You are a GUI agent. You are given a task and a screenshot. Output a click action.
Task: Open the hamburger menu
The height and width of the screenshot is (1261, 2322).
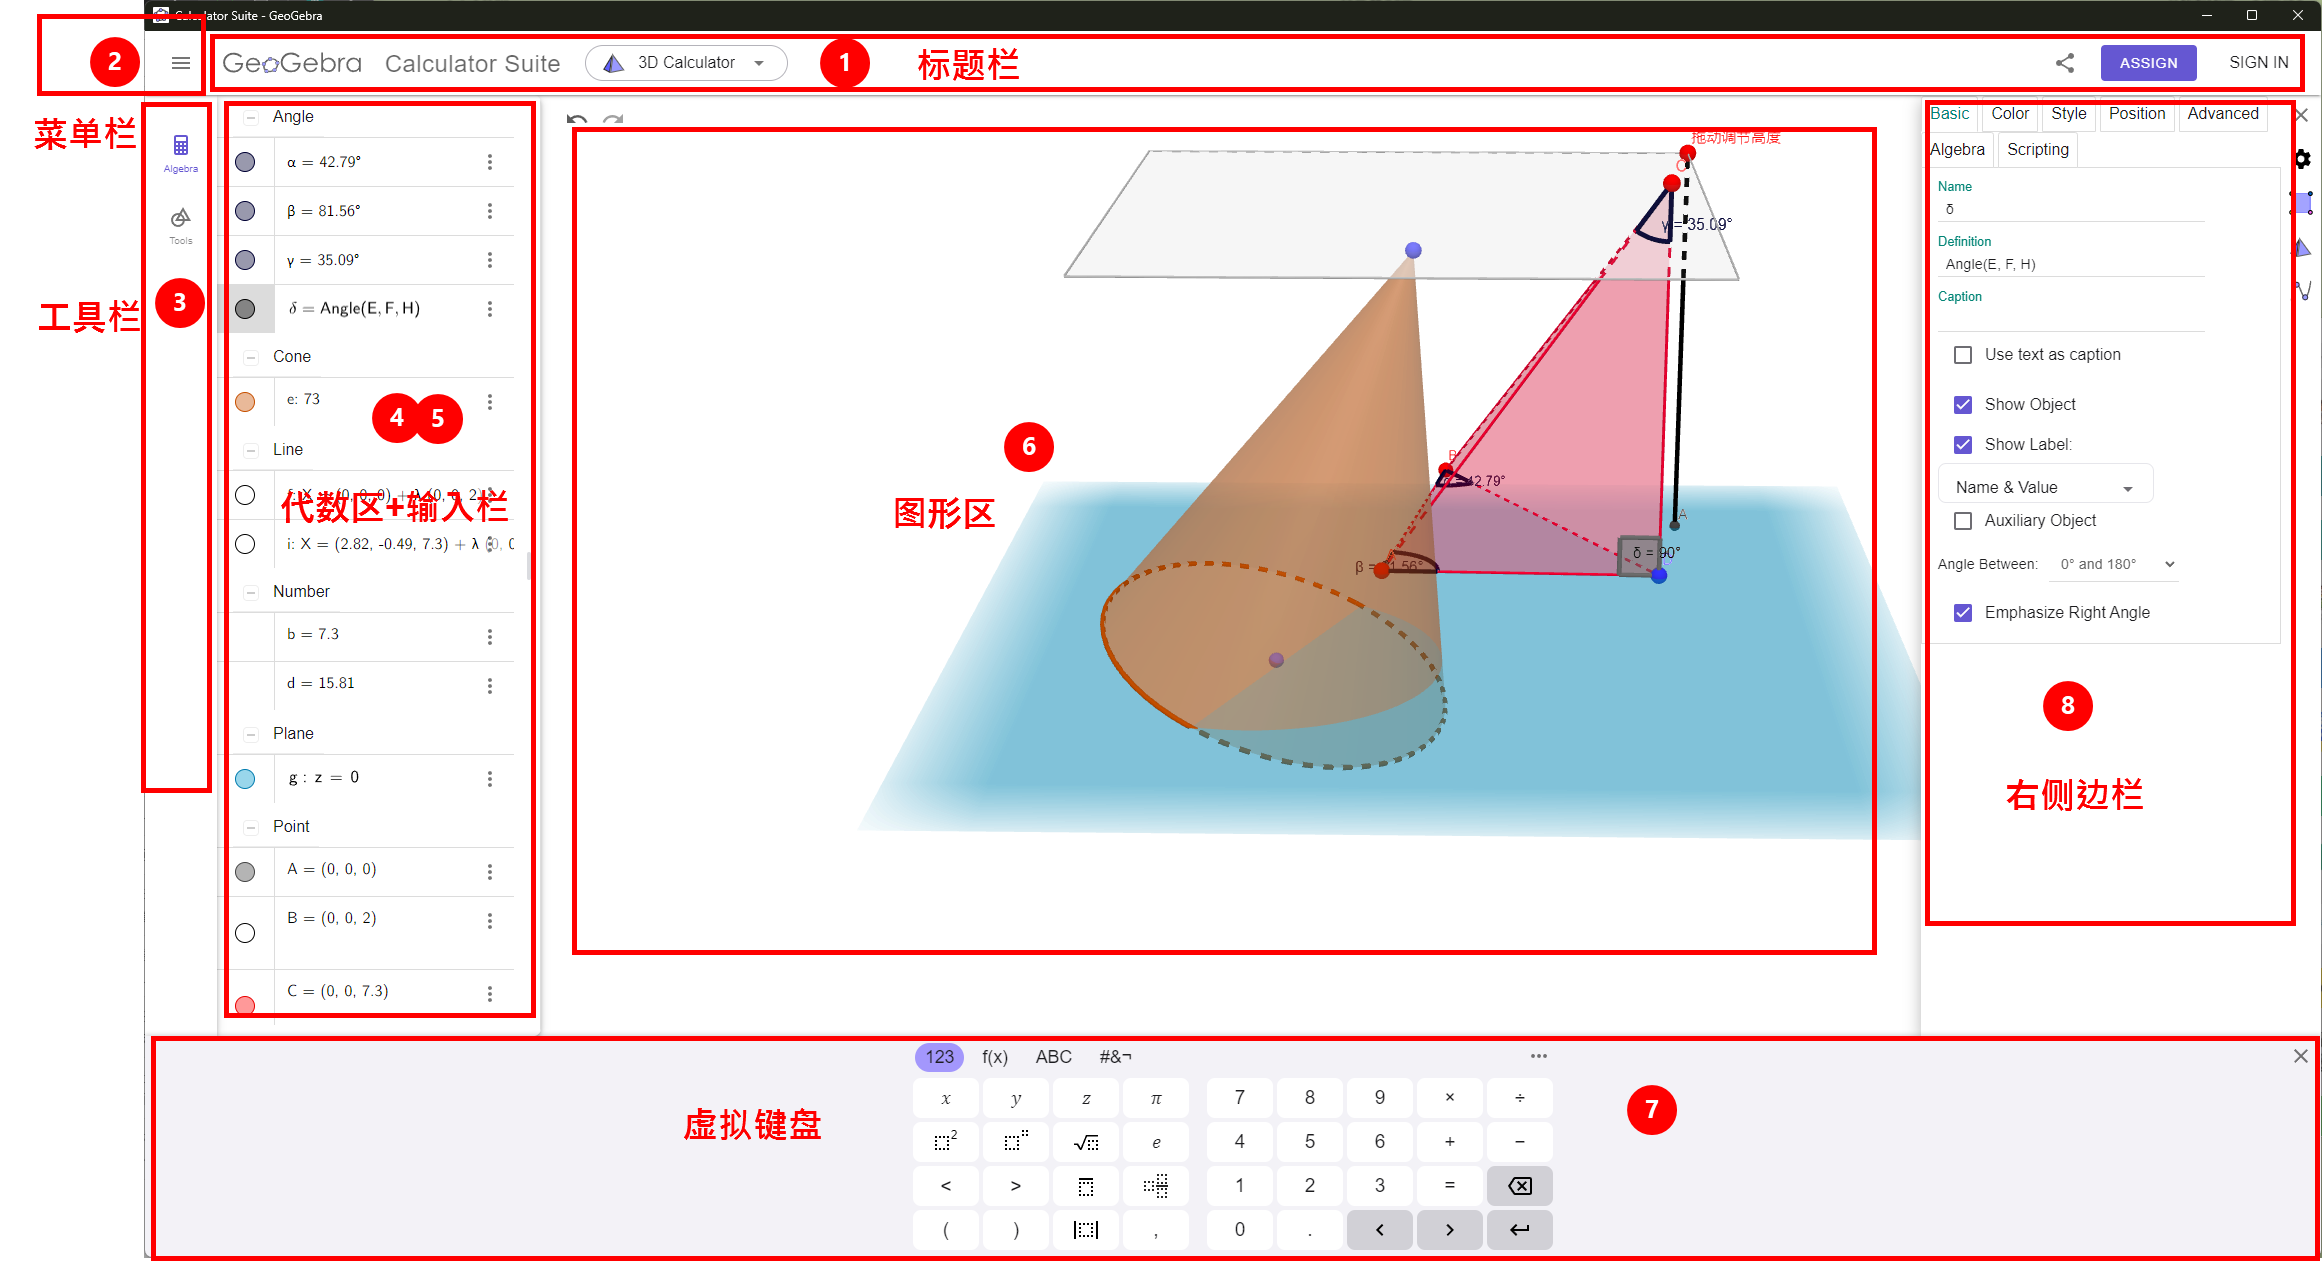[180, 62]
